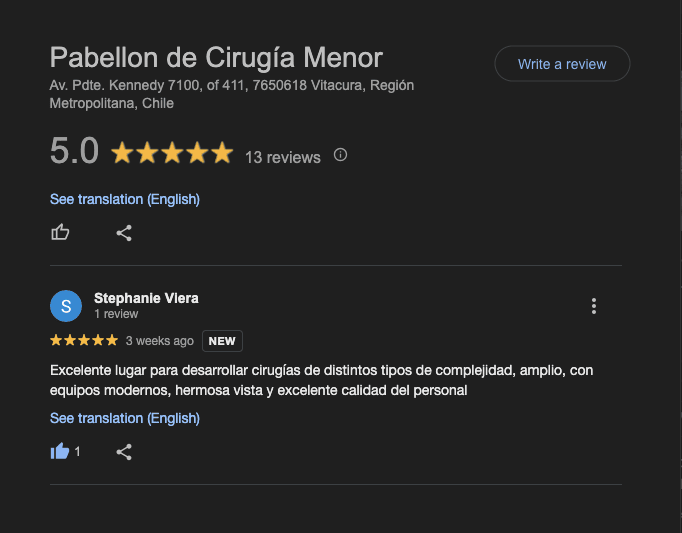Click the Pabellon de Cirugía Menor title

click(x=216, y=57)
